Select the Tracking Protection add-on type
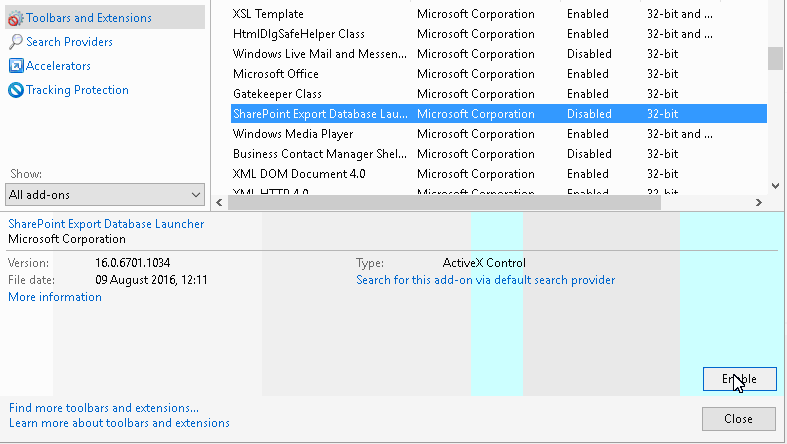This screenshot has height=444, width=787. (77, 90)
